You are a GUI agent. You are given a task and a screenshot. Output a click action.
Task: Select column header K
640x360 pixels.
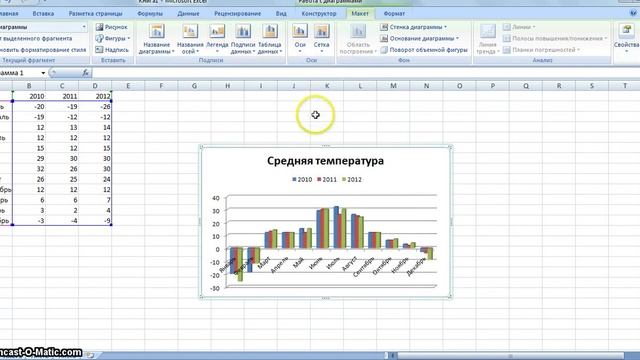point(327,86)
